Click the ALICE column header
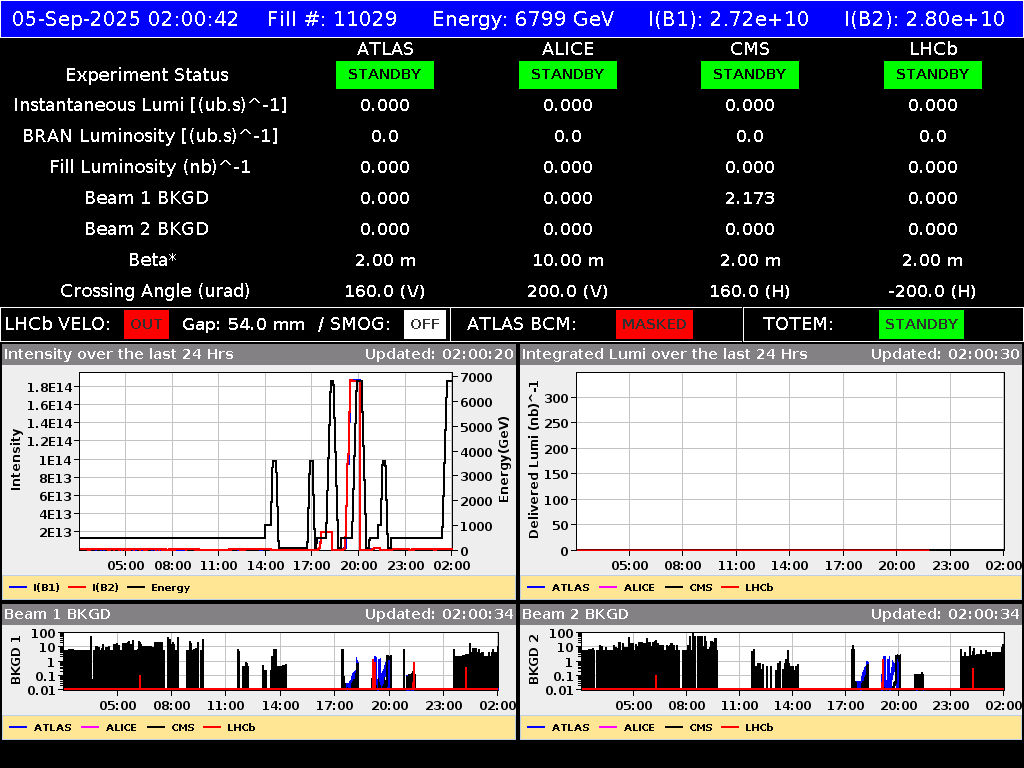1024x768 pixels. click(568, 49)
